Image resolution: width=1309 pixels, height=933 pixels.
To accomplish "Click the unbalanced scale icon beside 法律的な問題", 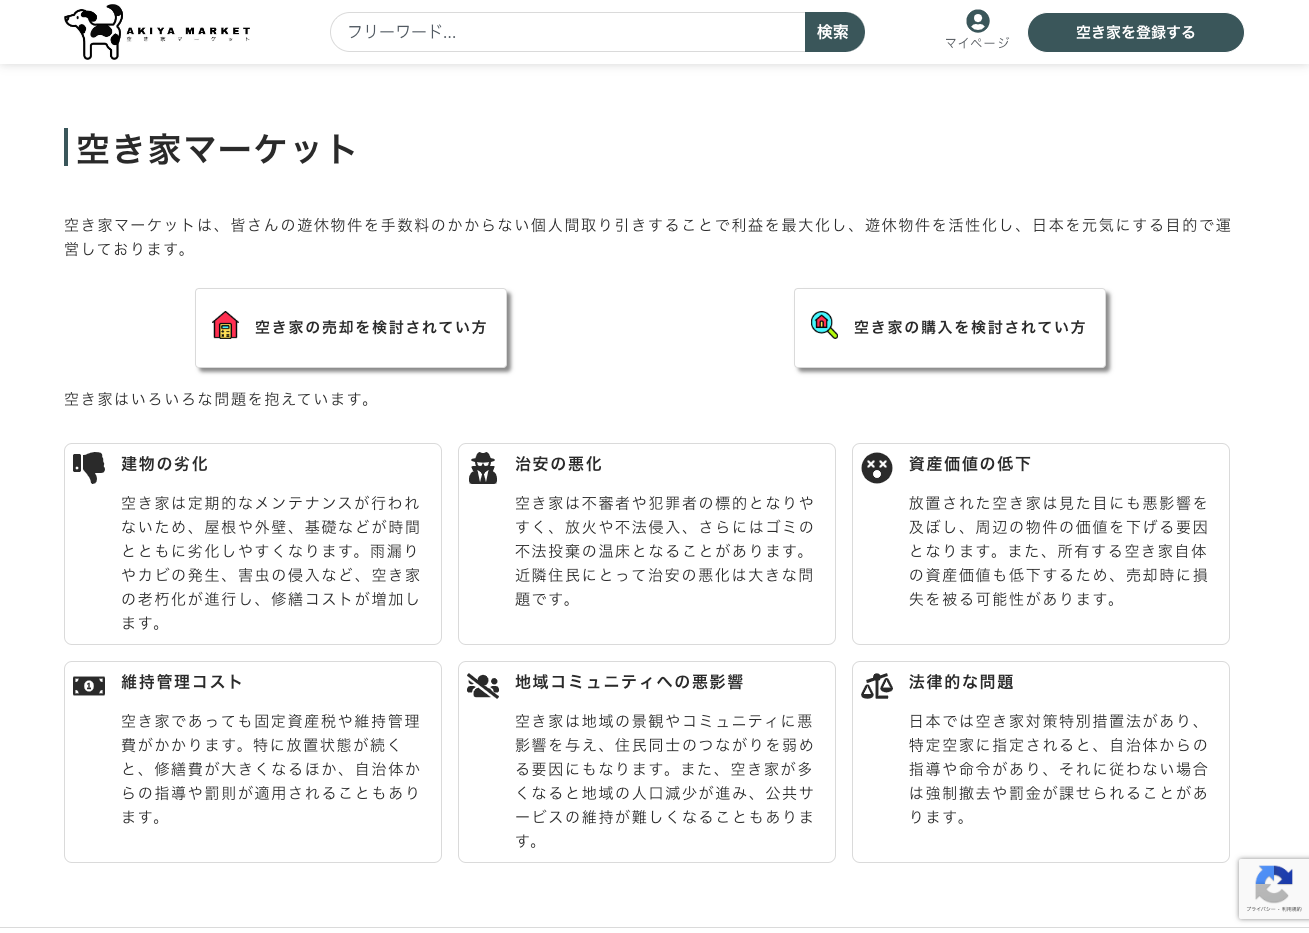I will coord(877,686).
